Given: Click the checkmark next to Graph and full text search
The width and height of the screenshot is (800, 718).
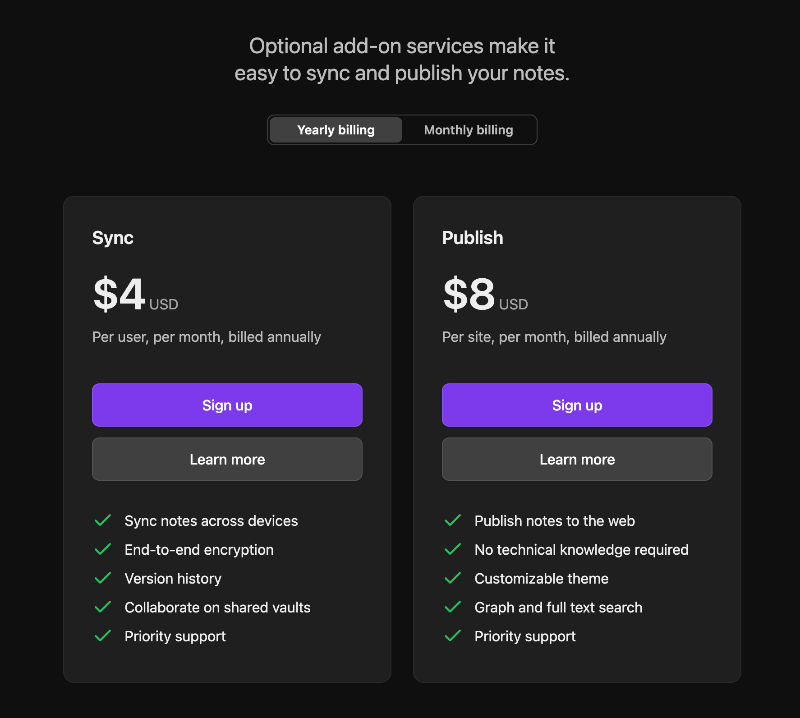Looking at the screenshot, I should click(x=452, y=608).
